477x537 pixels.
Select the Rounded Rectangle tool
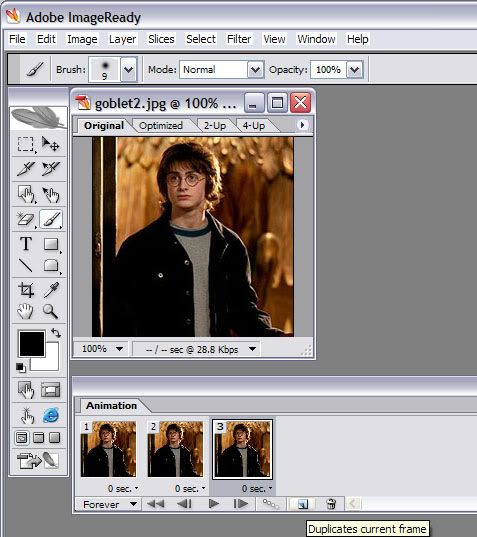coord(51,265)
